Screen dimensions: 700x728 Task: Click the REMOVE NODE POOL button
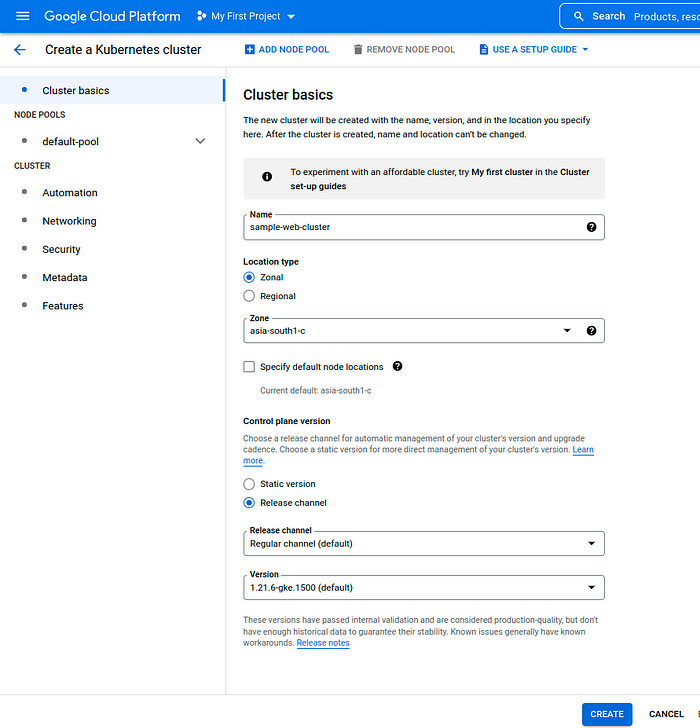click(404, 49)
